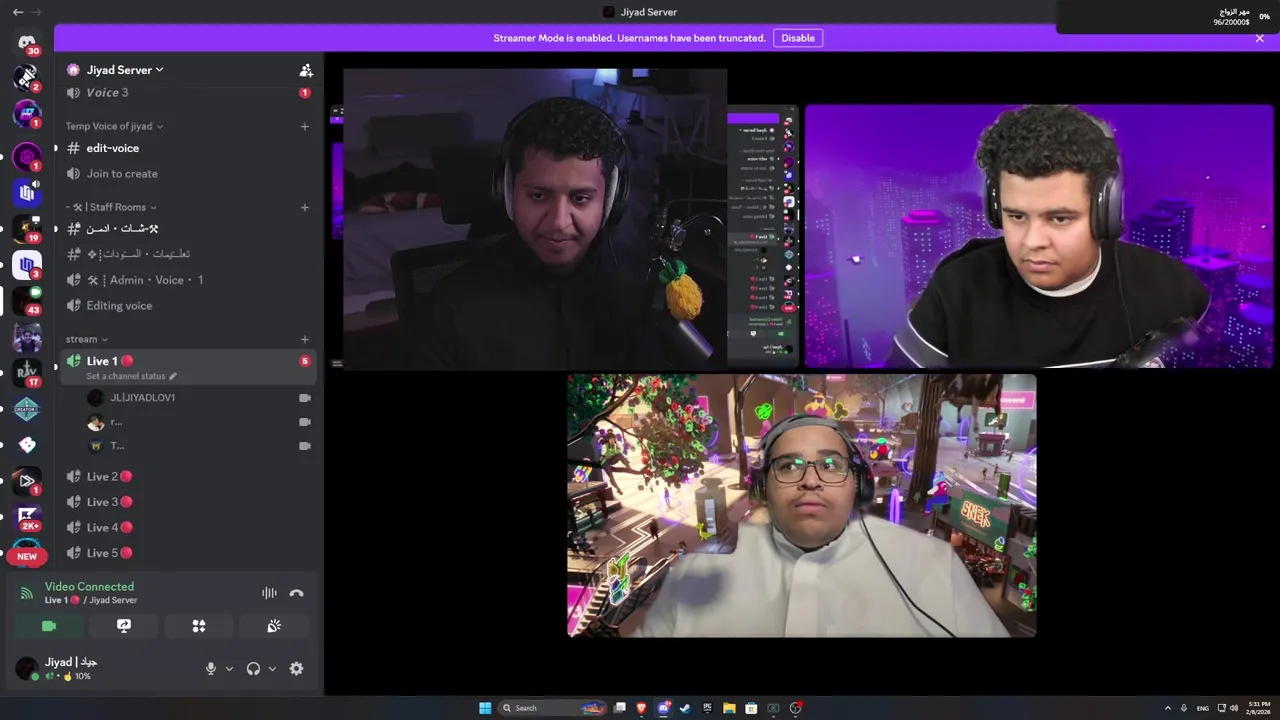
Task: Join the Live 4 voice channel
Action: (188, 527)
